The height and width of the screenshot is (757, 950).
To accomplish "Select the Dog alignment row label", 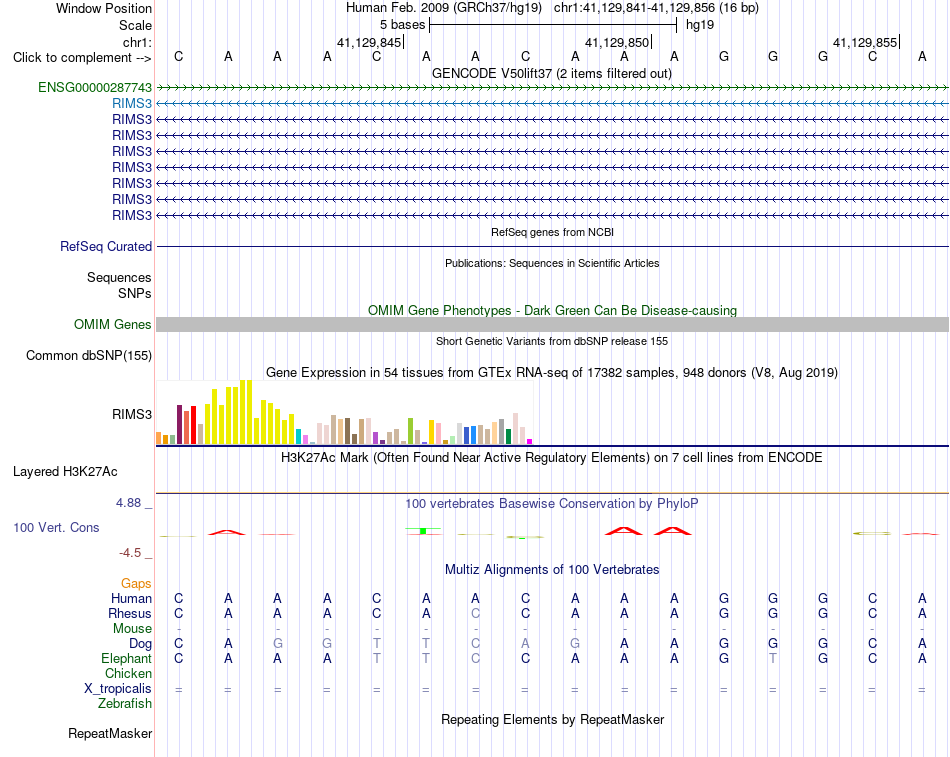I will [x=141, y=644].
